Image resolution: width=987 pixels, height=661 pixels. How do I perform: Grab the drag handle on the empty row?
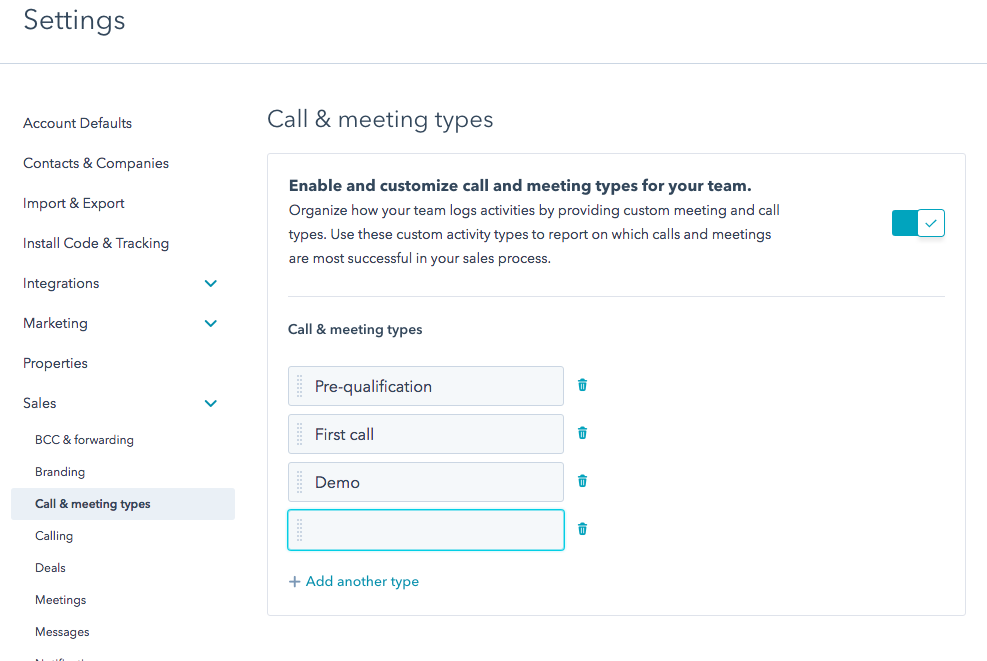(298, 529)
